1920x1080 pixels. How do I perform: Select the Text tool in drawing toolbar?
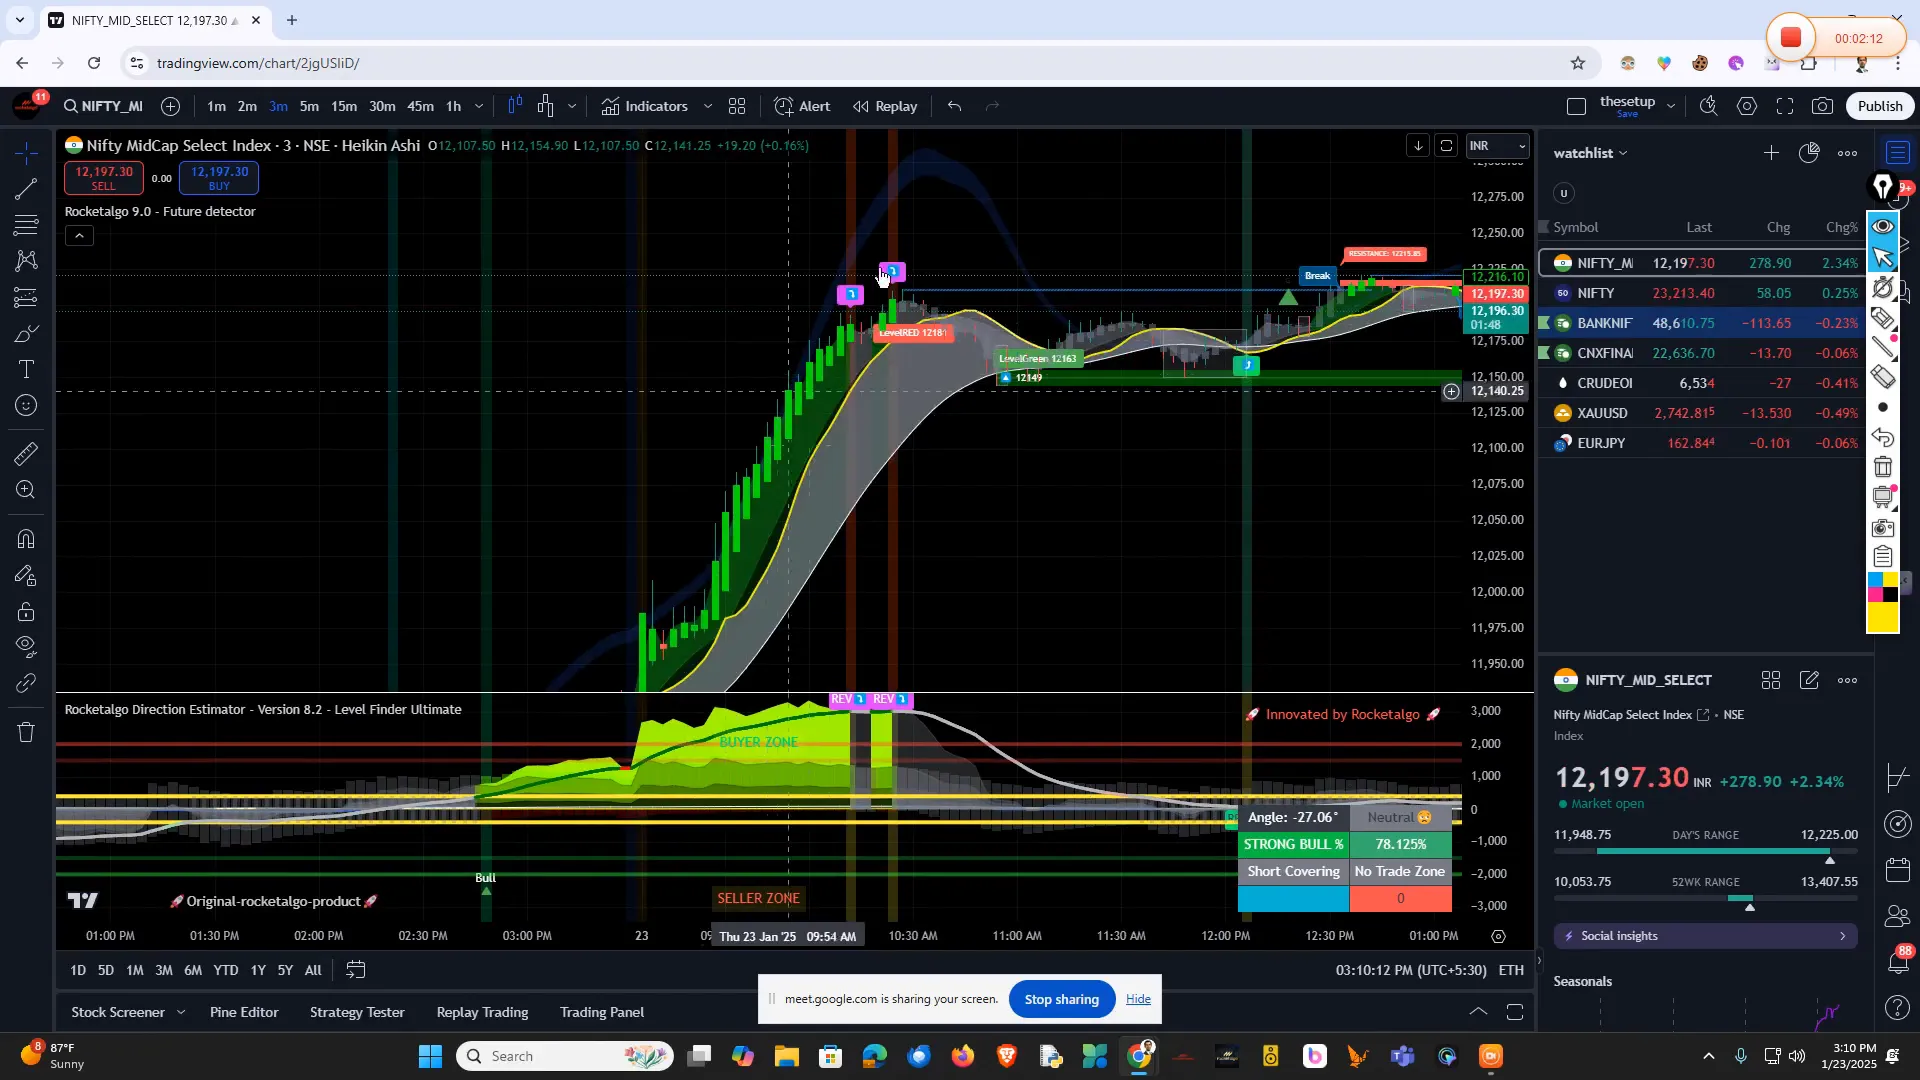click(25, 369)
